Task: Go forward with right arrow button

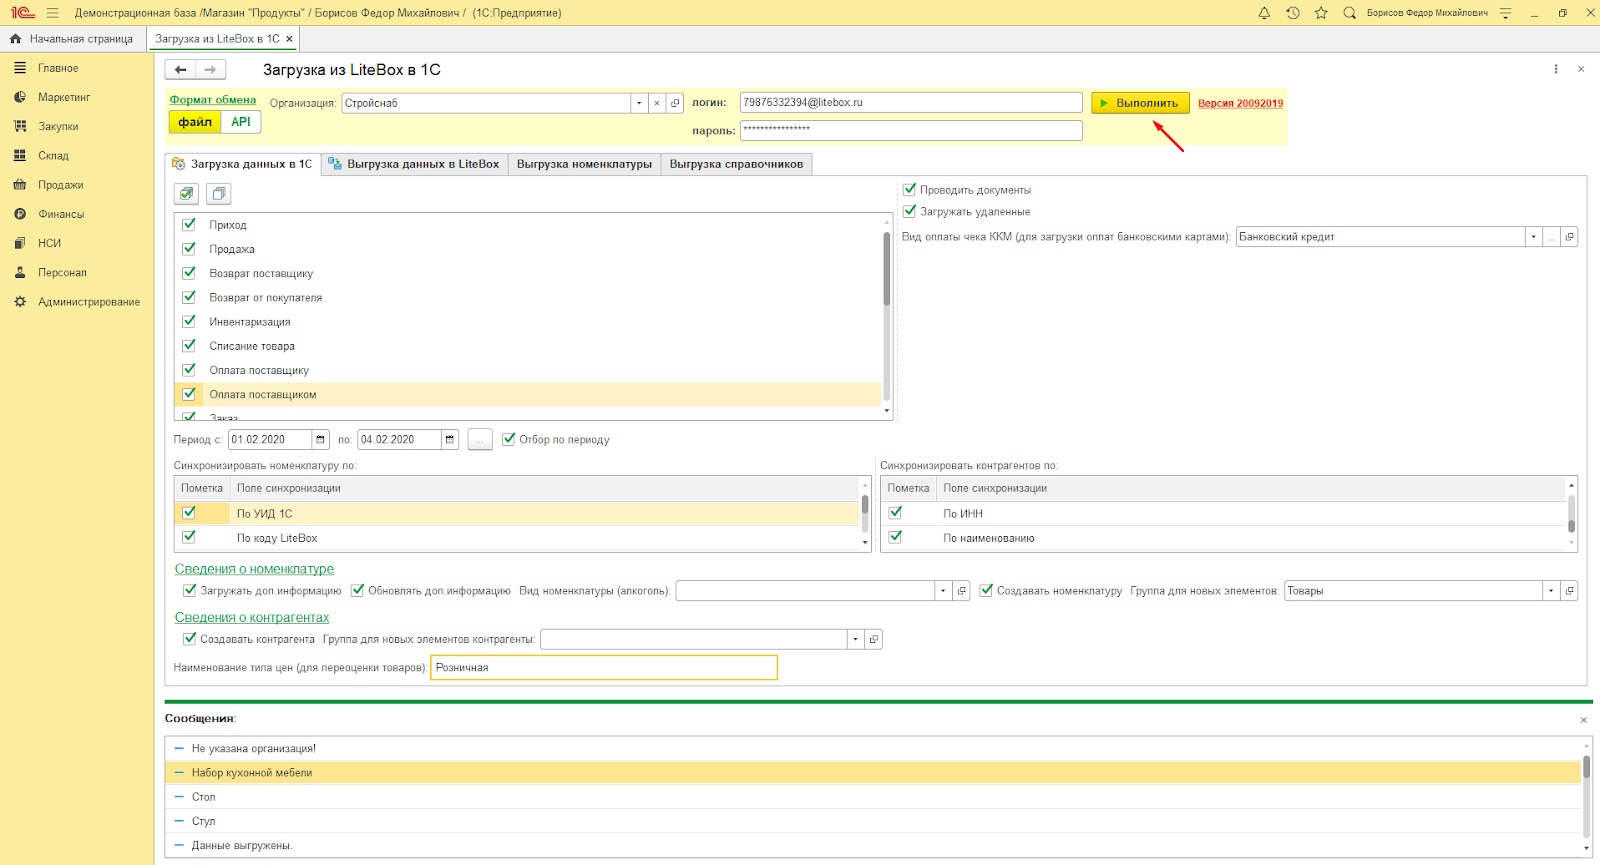Action: 210,70
